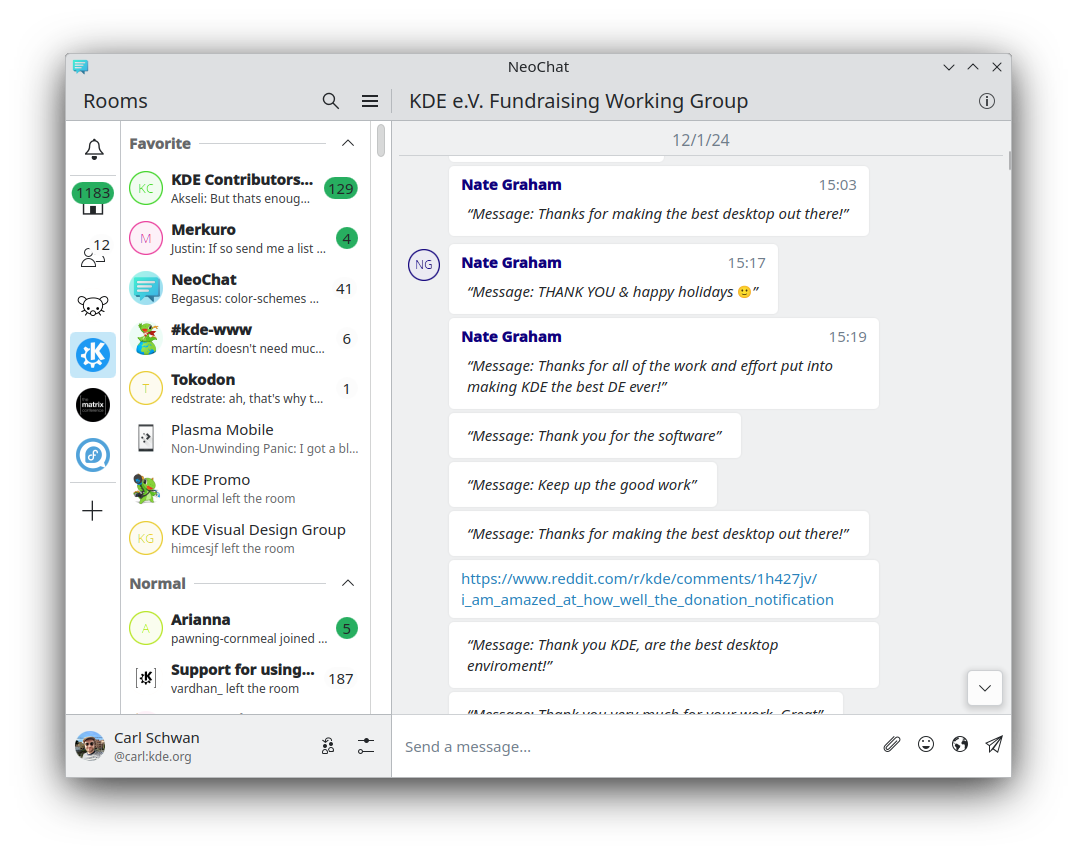Click Nate Graham's name at 15:17 message

coord(511,263)
